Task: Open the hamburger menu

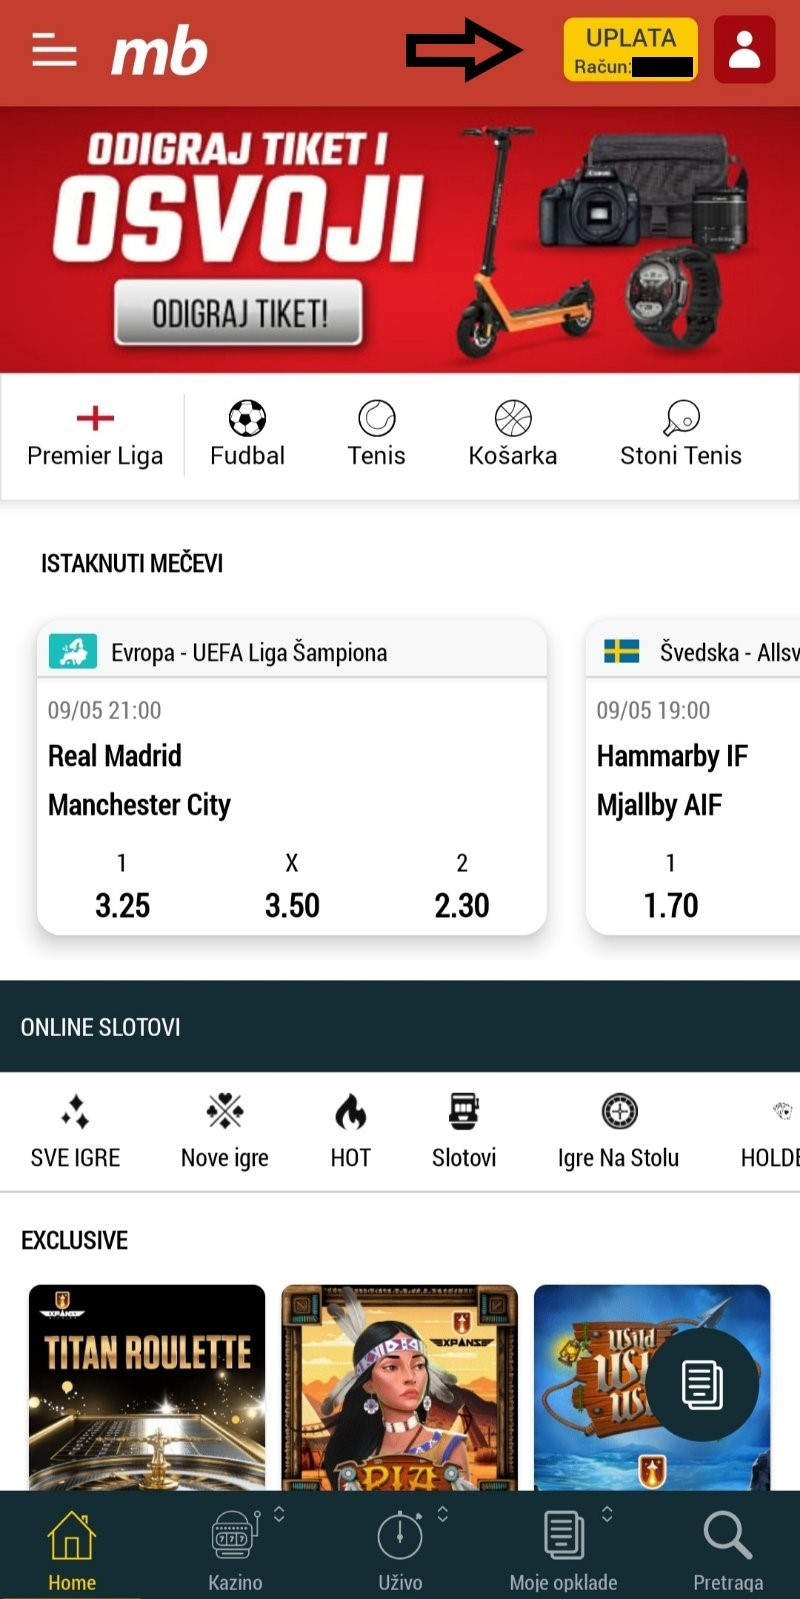Action: click(x=54, y=50)
